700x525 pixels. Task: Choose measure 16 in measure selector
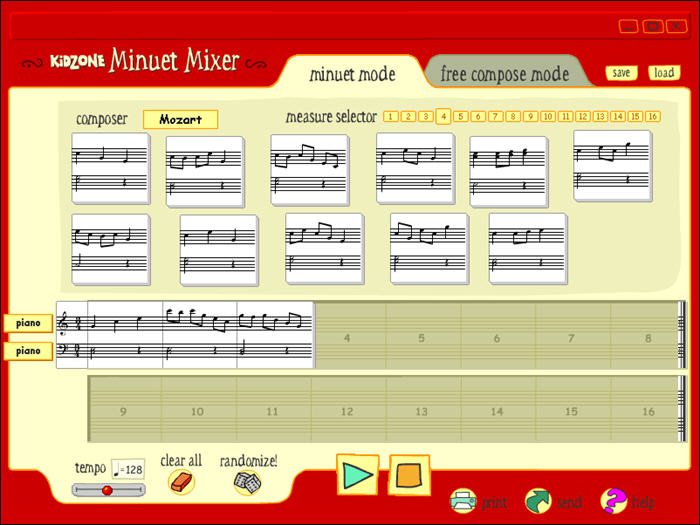pos(652,117)
